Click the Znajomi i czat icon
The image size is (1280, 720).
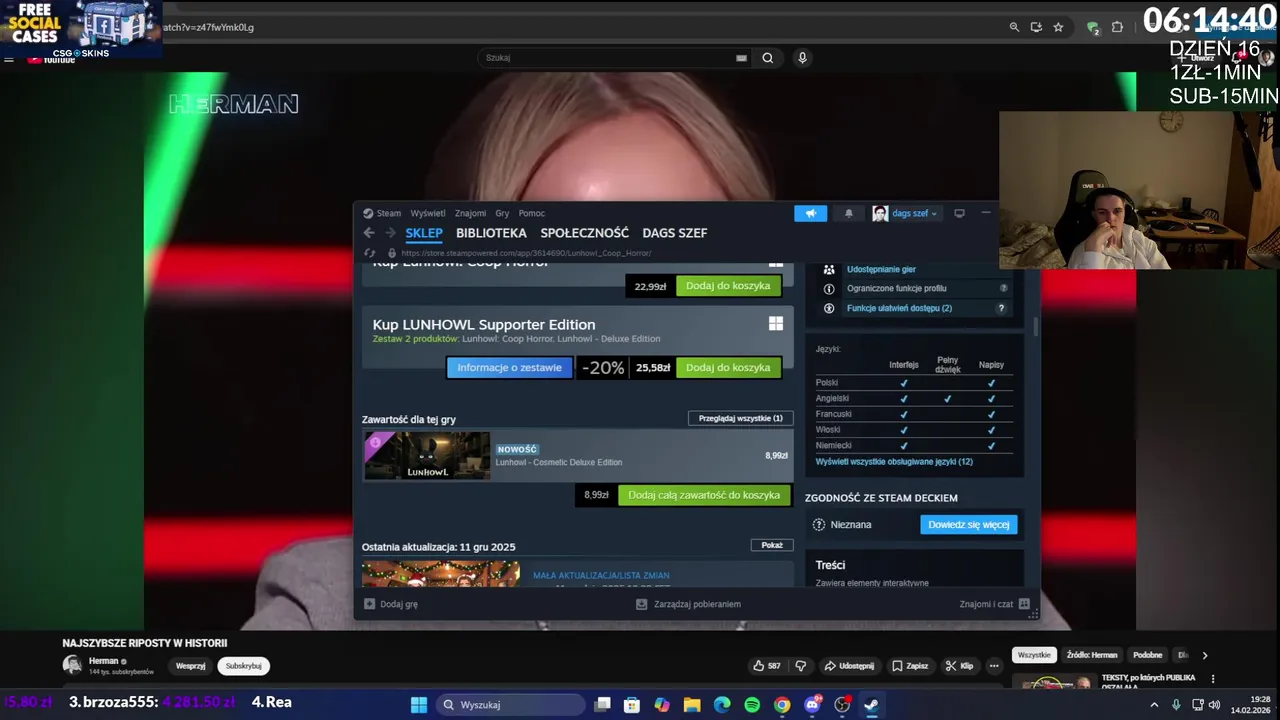1024,604
